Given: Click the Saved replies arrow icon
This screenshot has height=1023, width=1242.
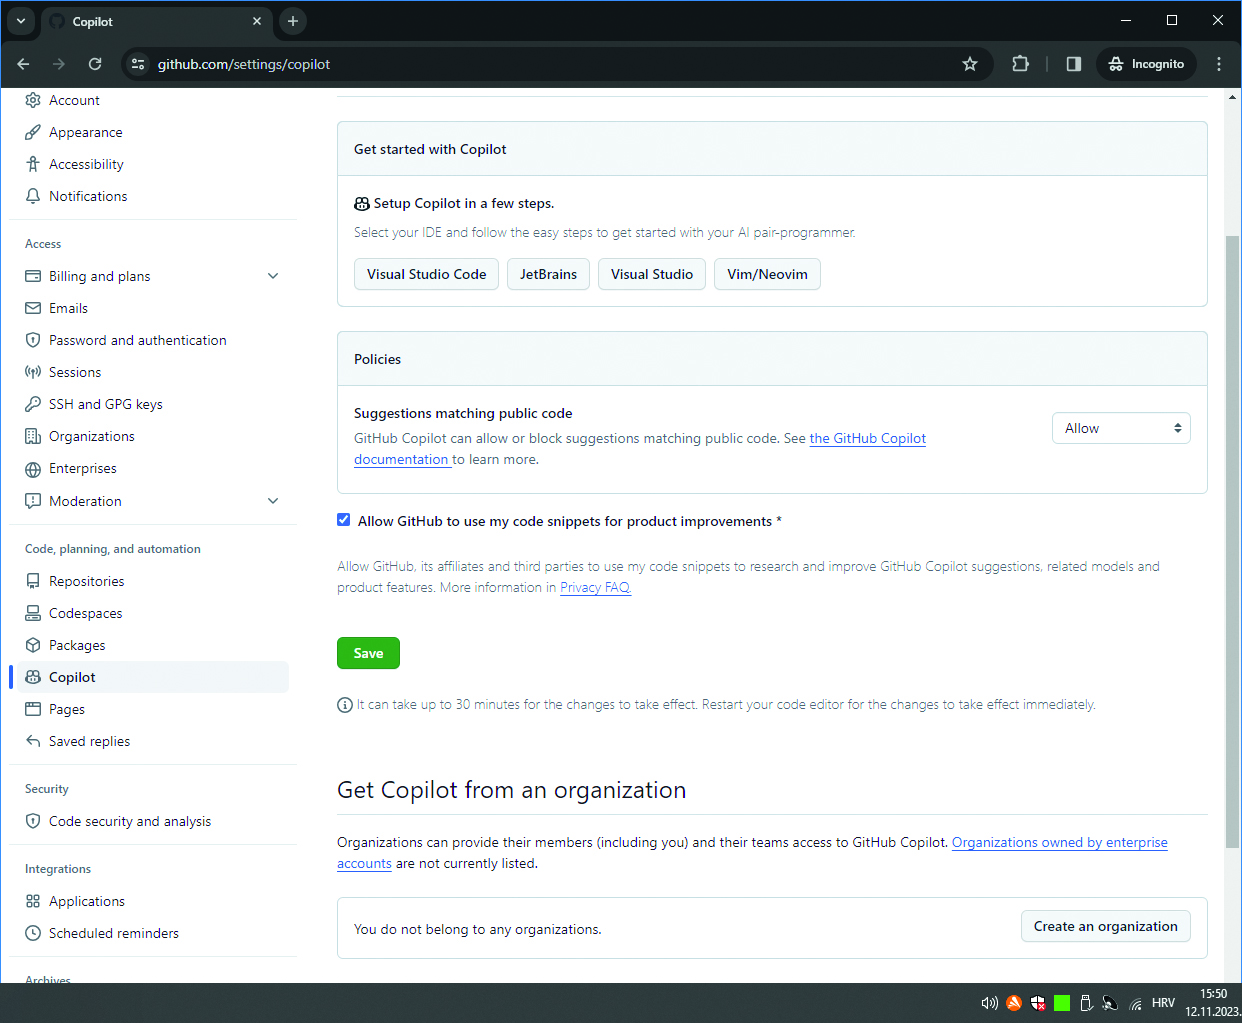Looking at the screenshot, I should coord(33,741).
